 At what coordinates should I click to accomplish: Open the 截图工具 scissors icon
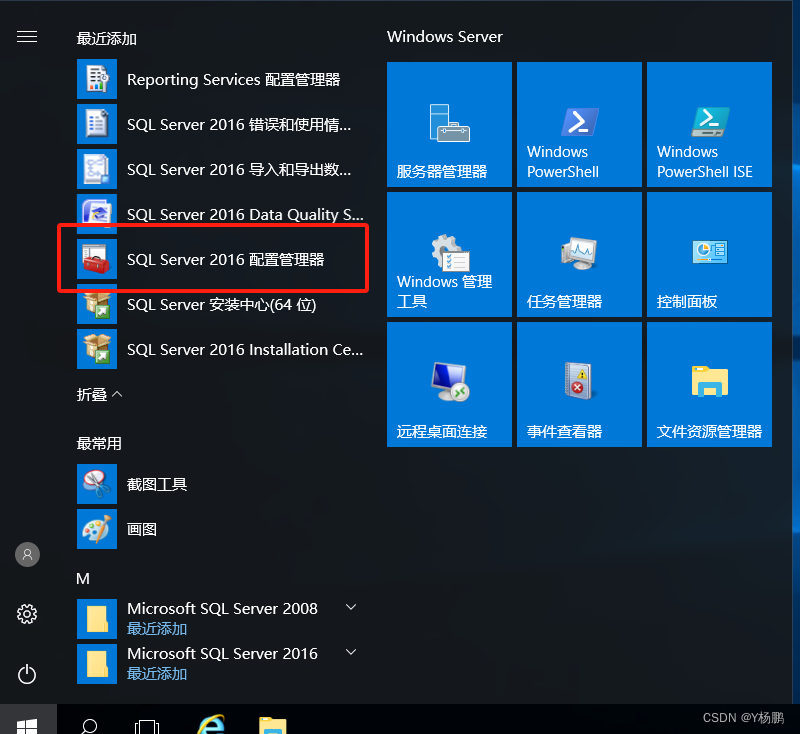(97, 484)
